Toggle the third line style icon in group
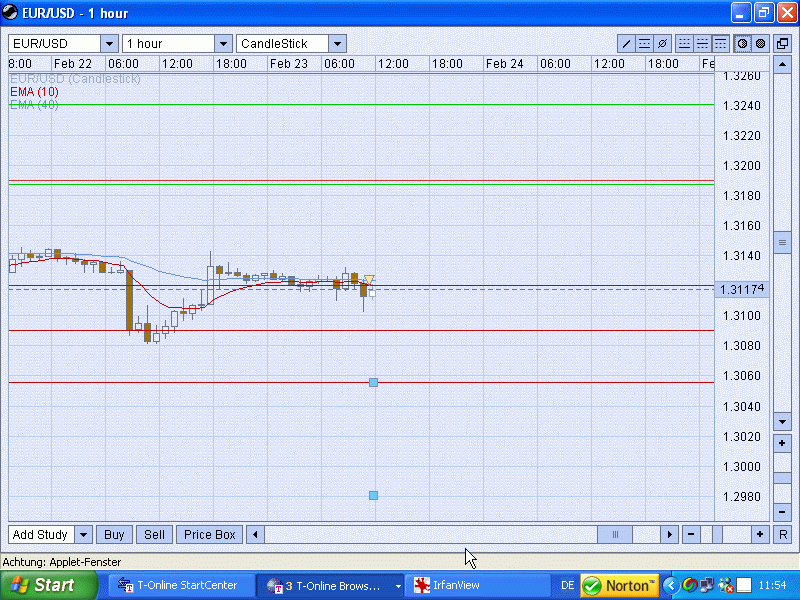This screenshot has width=800, height=600. click(x=720, y=44)
